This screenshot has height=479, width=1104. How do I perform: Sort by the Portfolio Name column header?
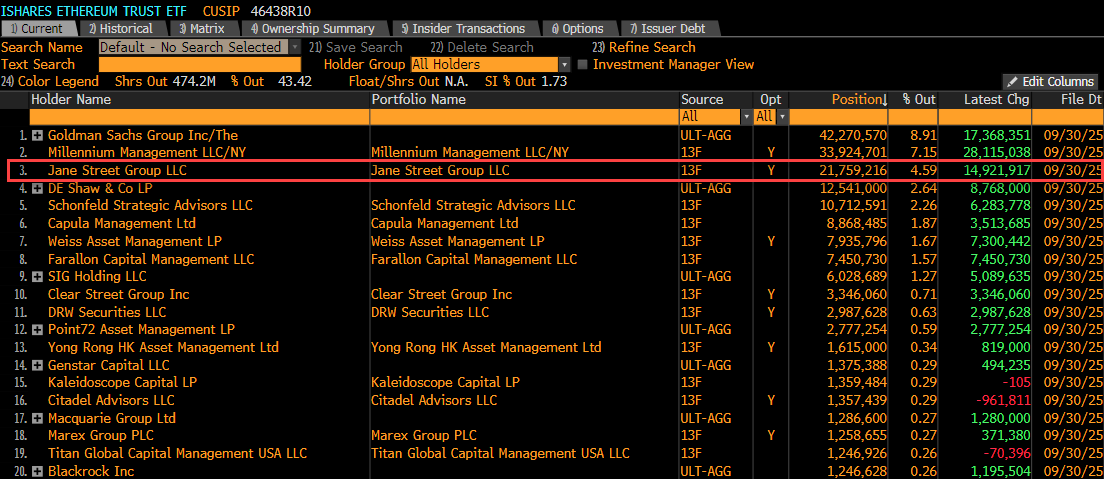tap(418, 99)
